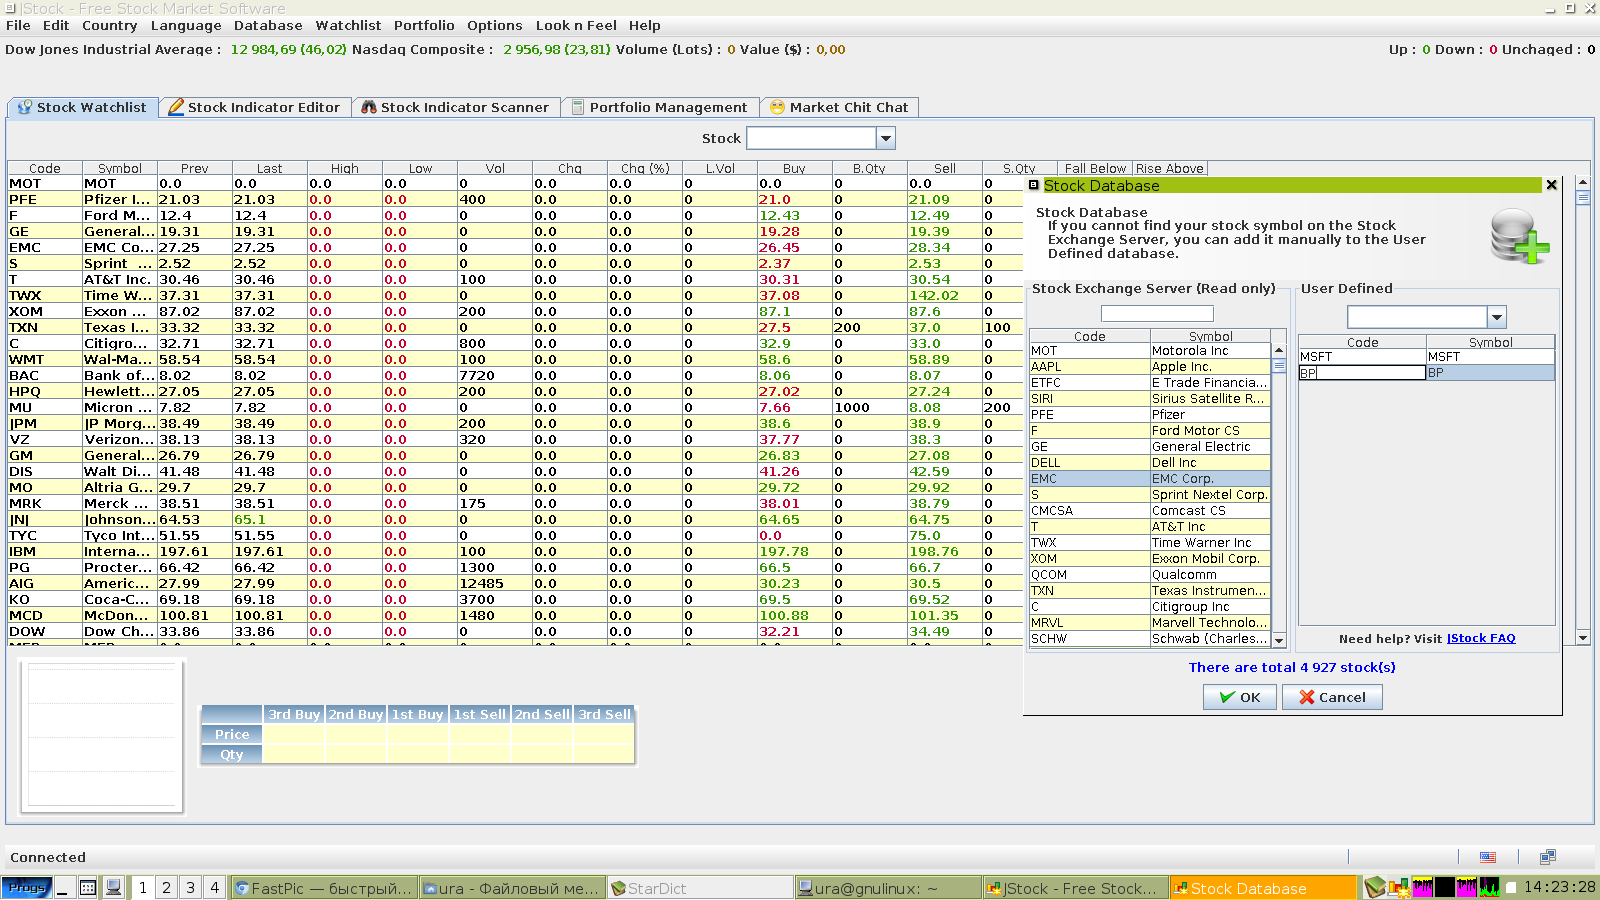Expand the Stock combo box dropdown arrow
Image resolution: width=1600 pixels, height=900 pixels.
885,138
